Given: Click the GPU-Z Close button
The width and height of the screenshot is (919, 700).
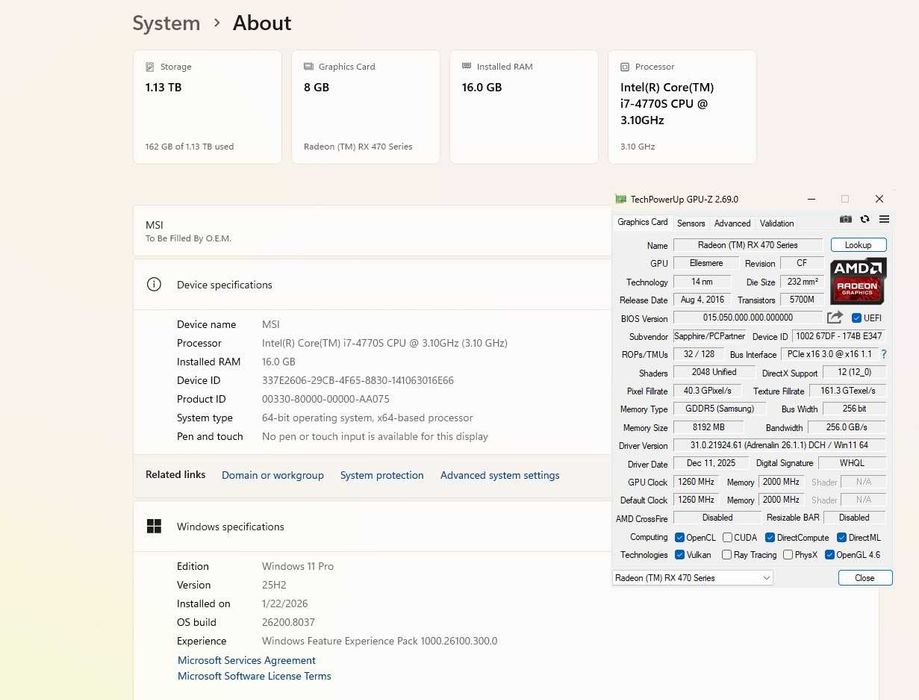Looking at the screenshot, I should pos(865,577).
